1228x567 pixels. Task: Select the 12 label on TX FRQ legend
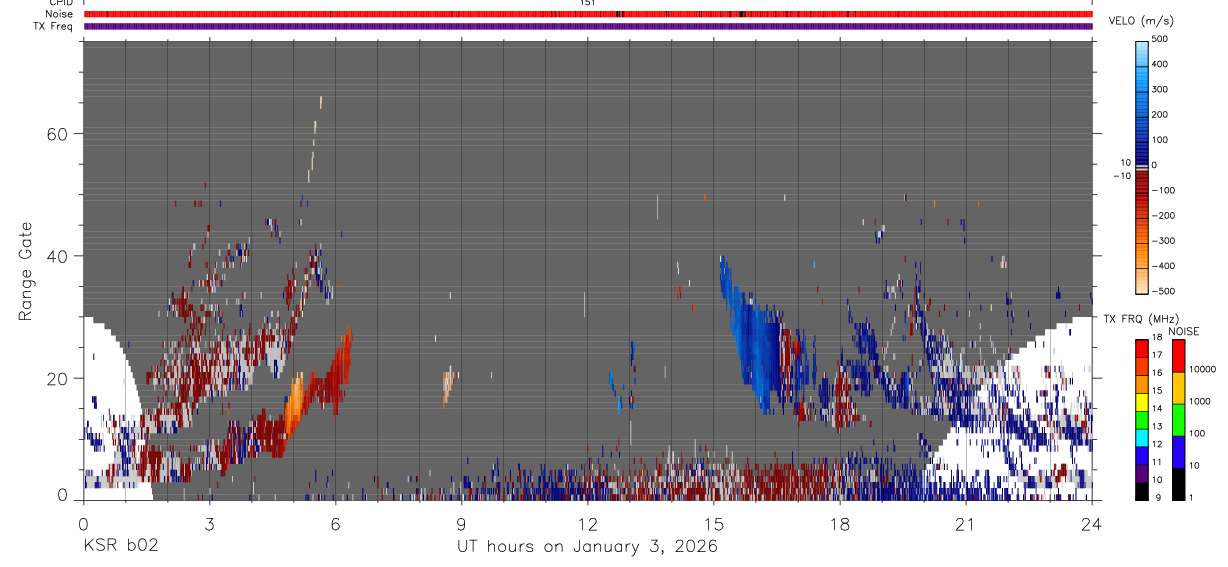tap(1157, 444)
